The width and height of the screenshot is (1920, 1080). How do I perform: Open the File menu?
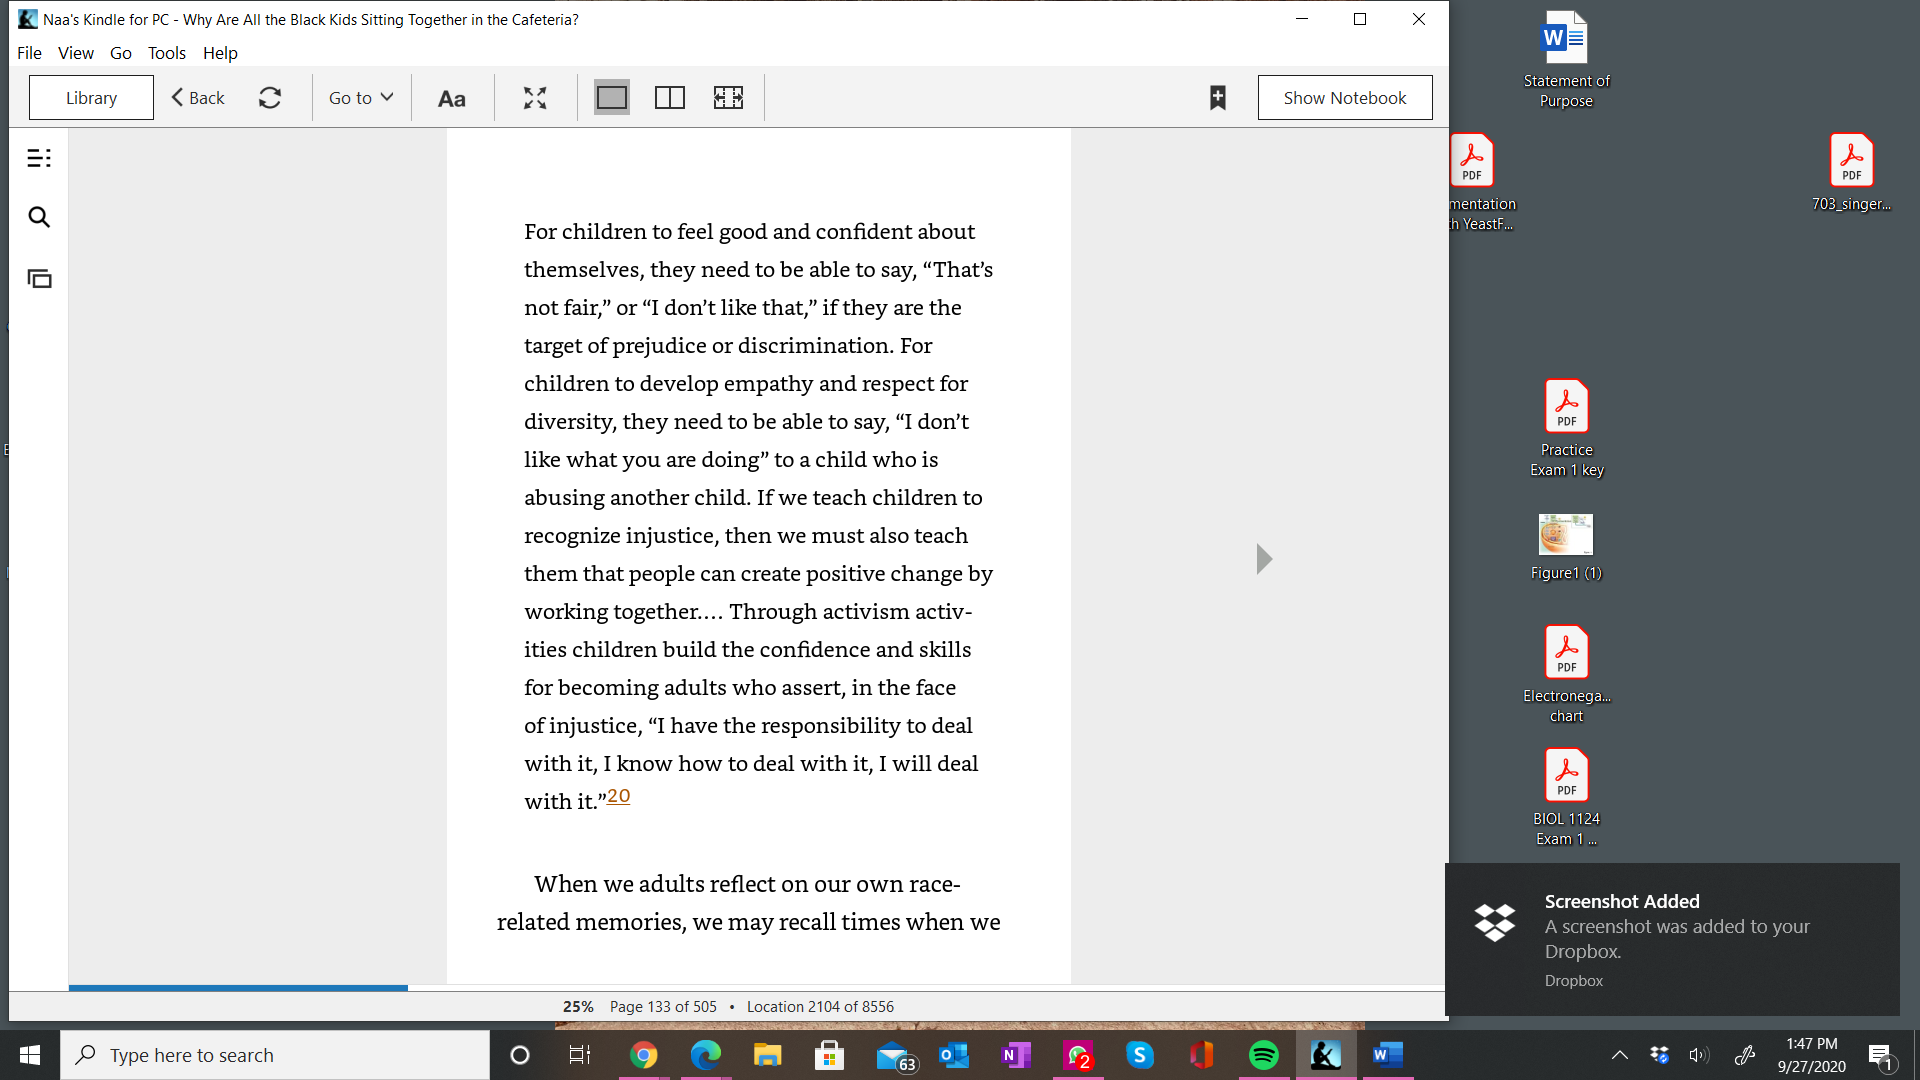coord(30,53)
